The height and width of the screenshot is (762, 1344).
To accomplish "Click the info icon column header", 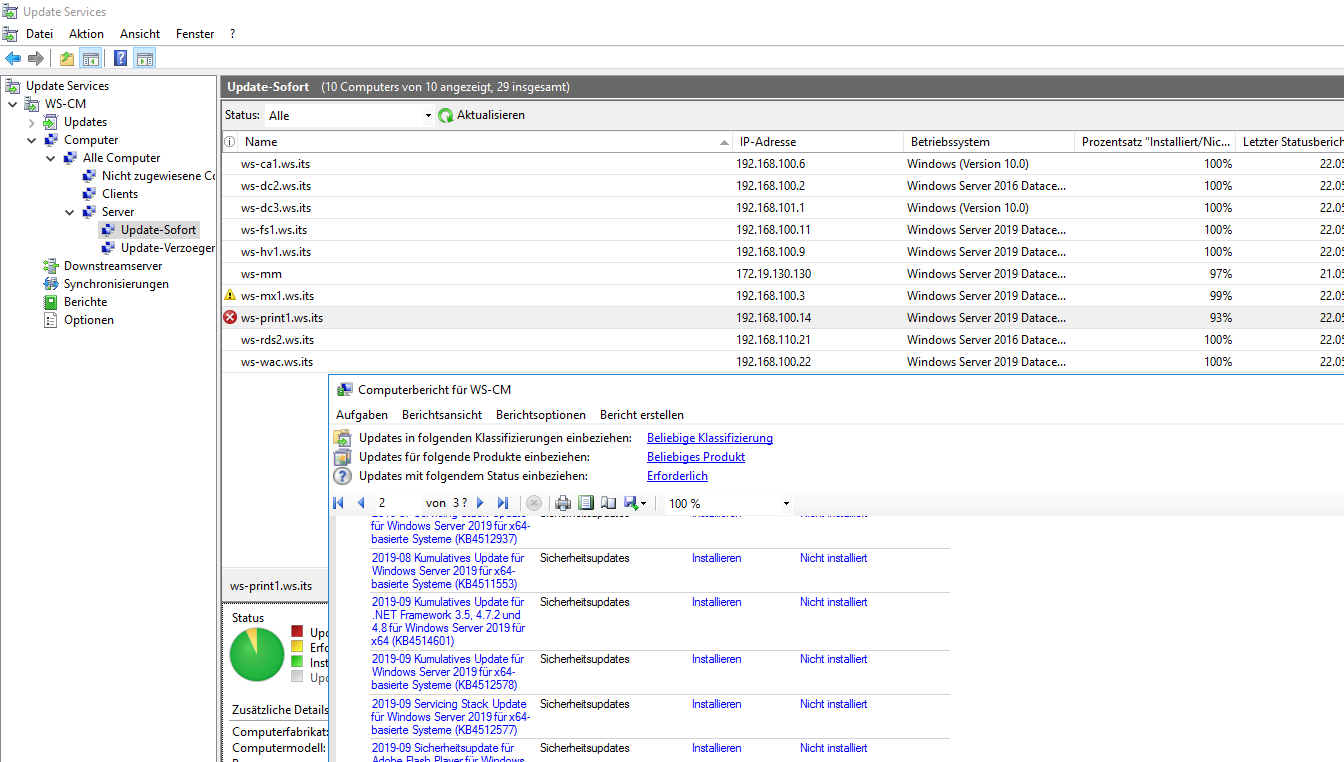I will pyautogui.click(x=230, y=142).
